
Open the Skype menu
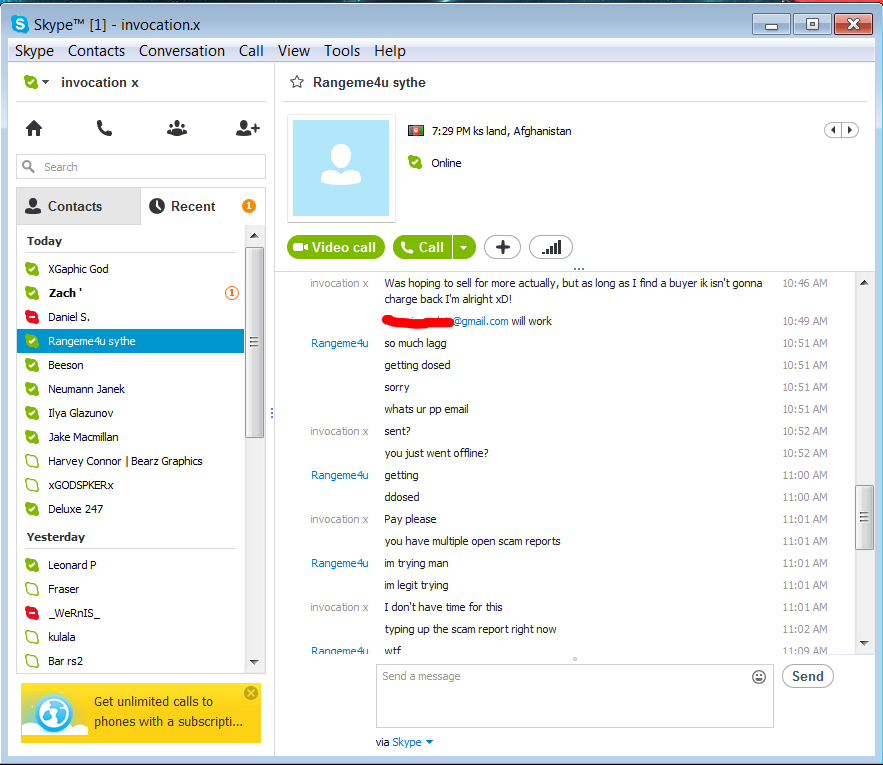[x=34, y=51]
